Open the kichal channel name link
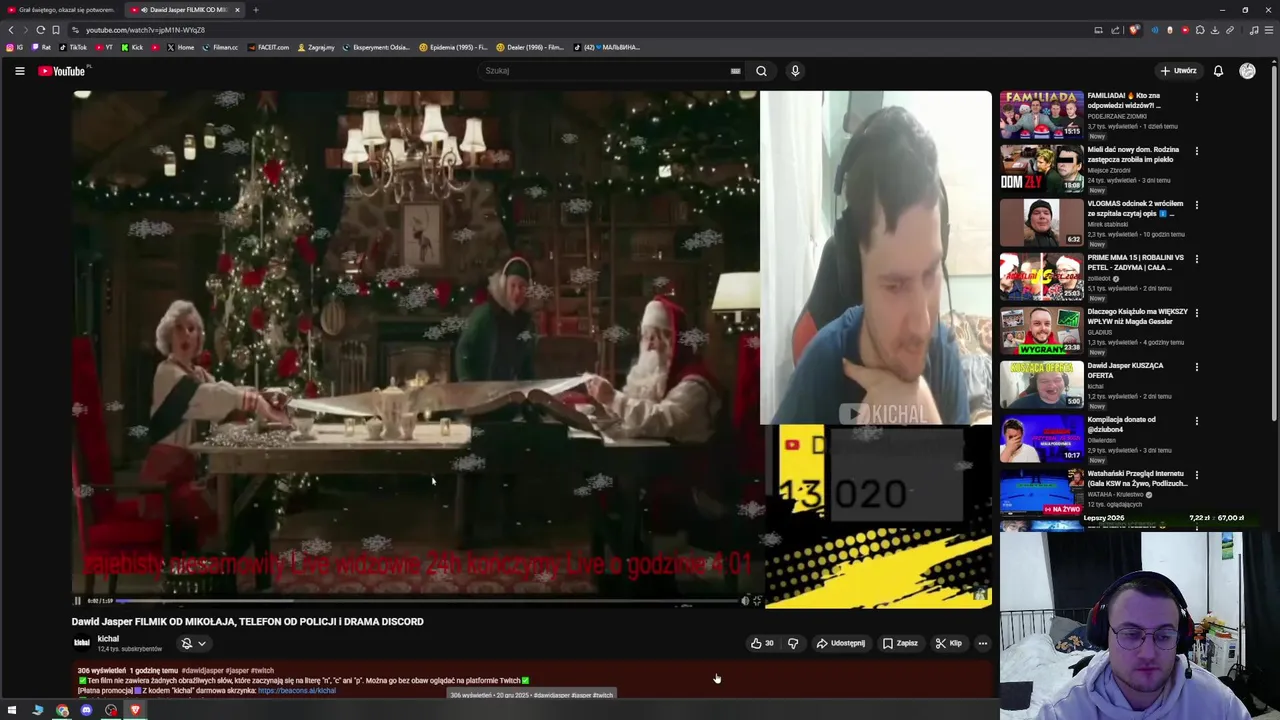1280x720 pixels. [x=108, y=639]
